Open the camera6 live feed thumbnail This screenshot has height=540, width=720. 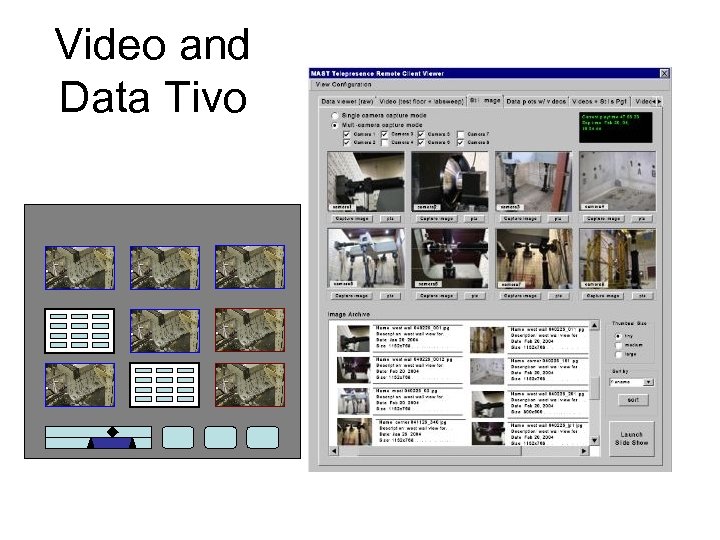tap(450, 259)
